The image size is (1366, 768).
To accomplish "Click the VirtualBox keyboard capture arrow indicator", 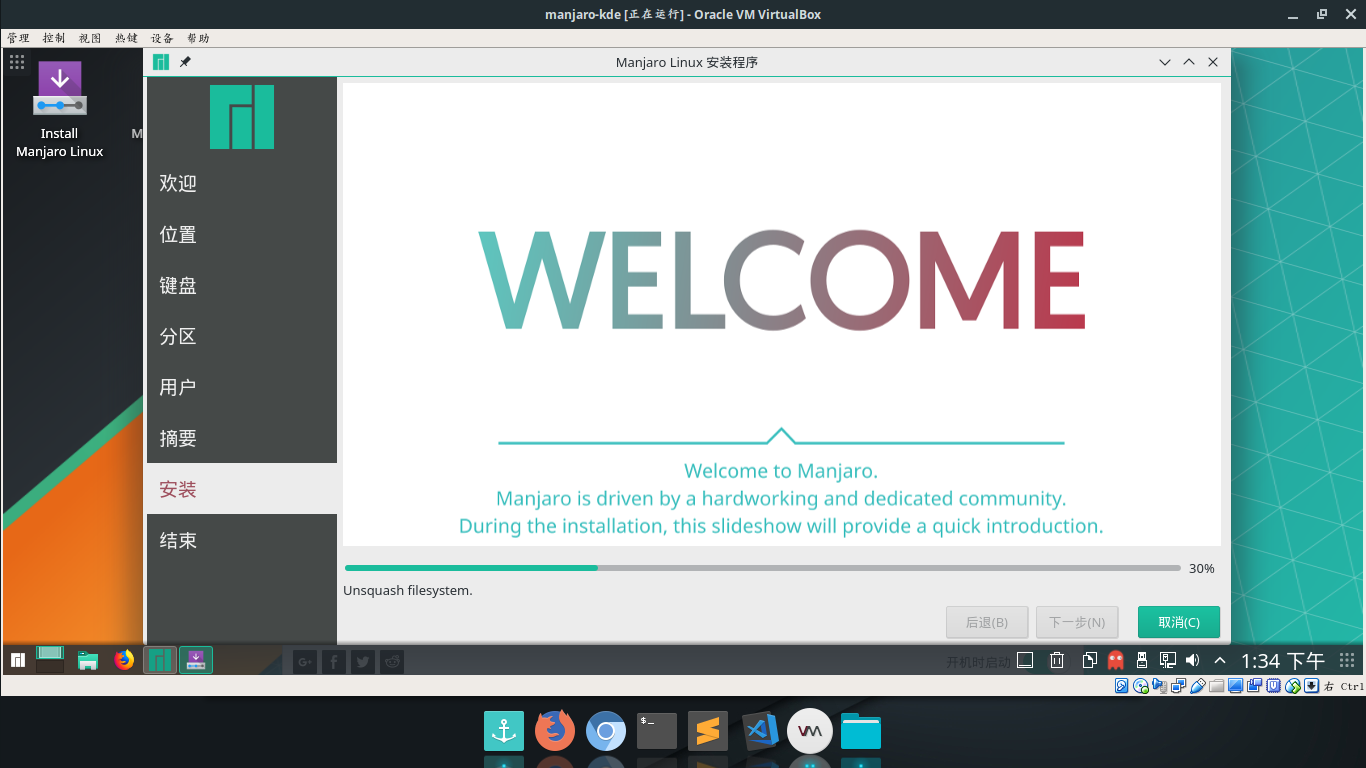I will [x=1312, y=686].
